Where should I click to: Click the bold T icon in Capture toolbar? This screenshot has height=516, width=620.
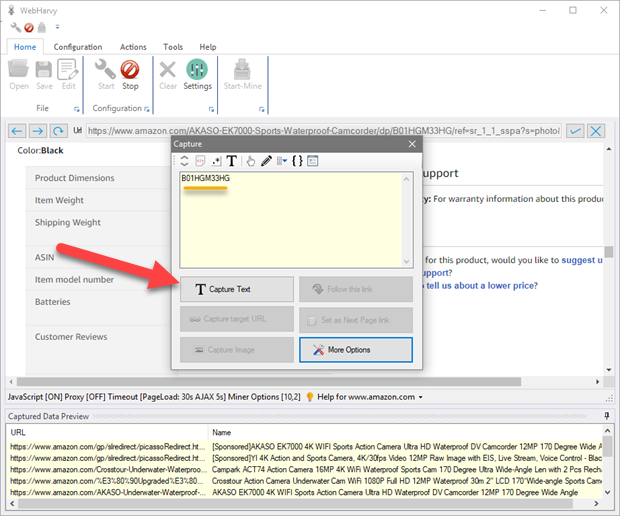(231, 160)
